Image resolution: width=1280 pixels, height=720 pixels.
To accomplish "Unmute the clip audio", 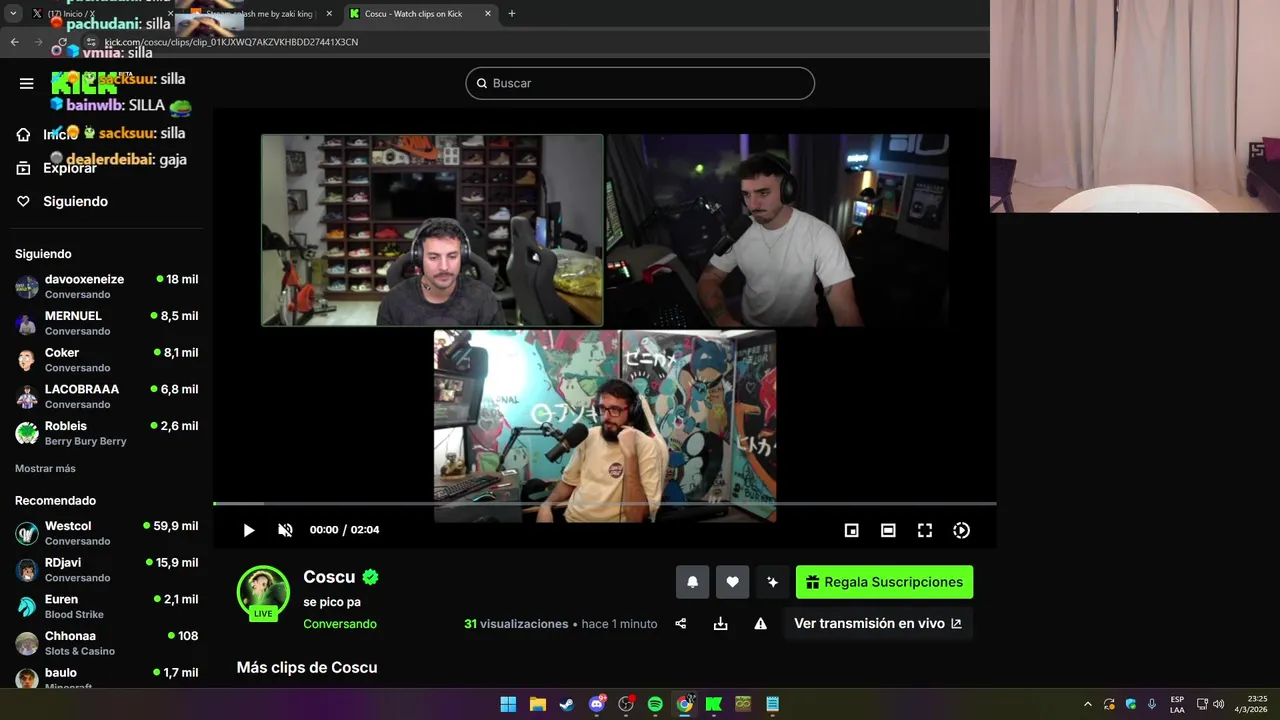I will click(x=285, y=530).
